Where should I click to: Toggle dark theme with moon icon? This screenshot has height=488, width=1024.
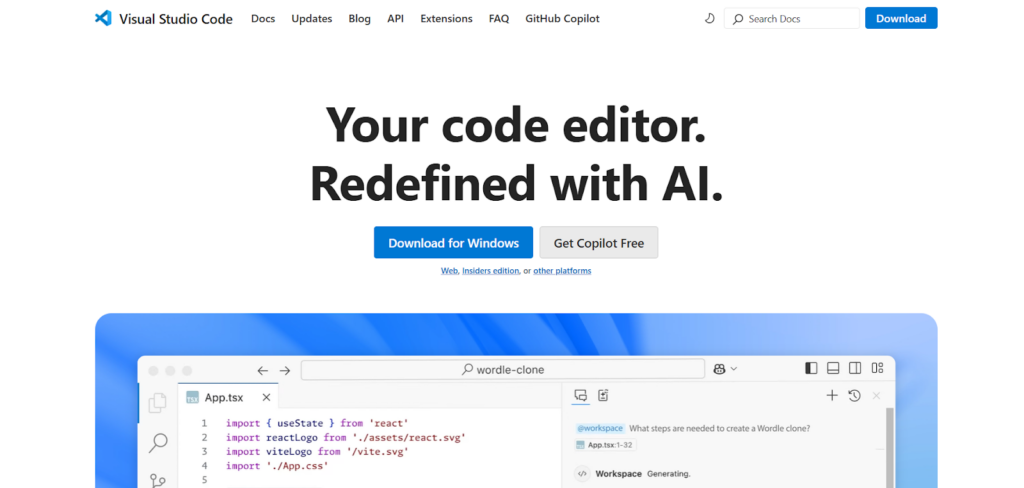point(710,19)
